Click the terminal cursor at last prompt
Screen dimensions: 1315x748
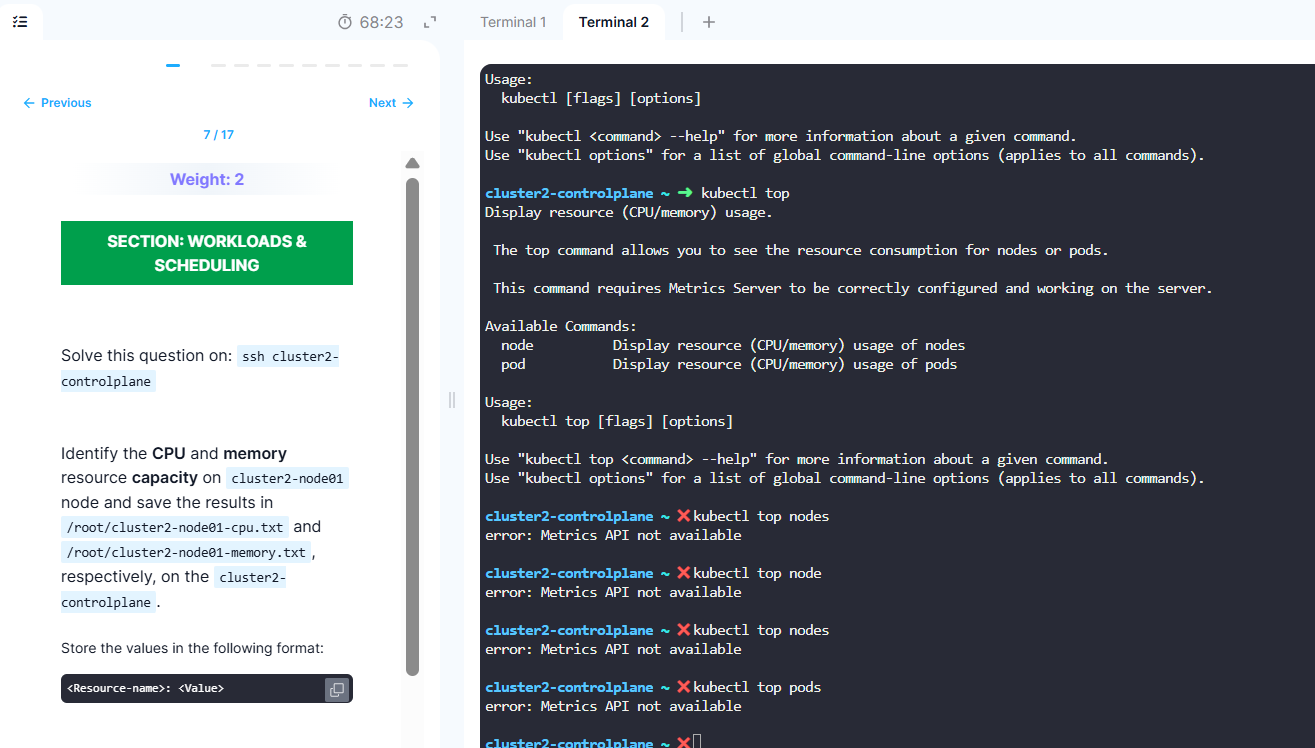[698, 742]
